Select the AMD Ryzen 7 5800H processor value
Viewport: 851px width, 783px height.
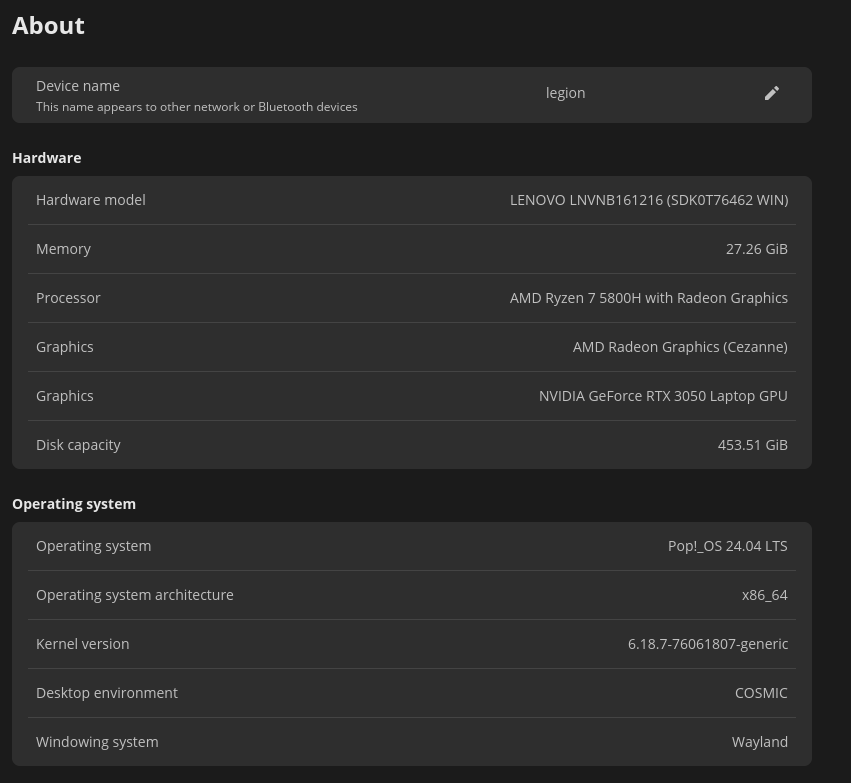(x=648, y=298)
